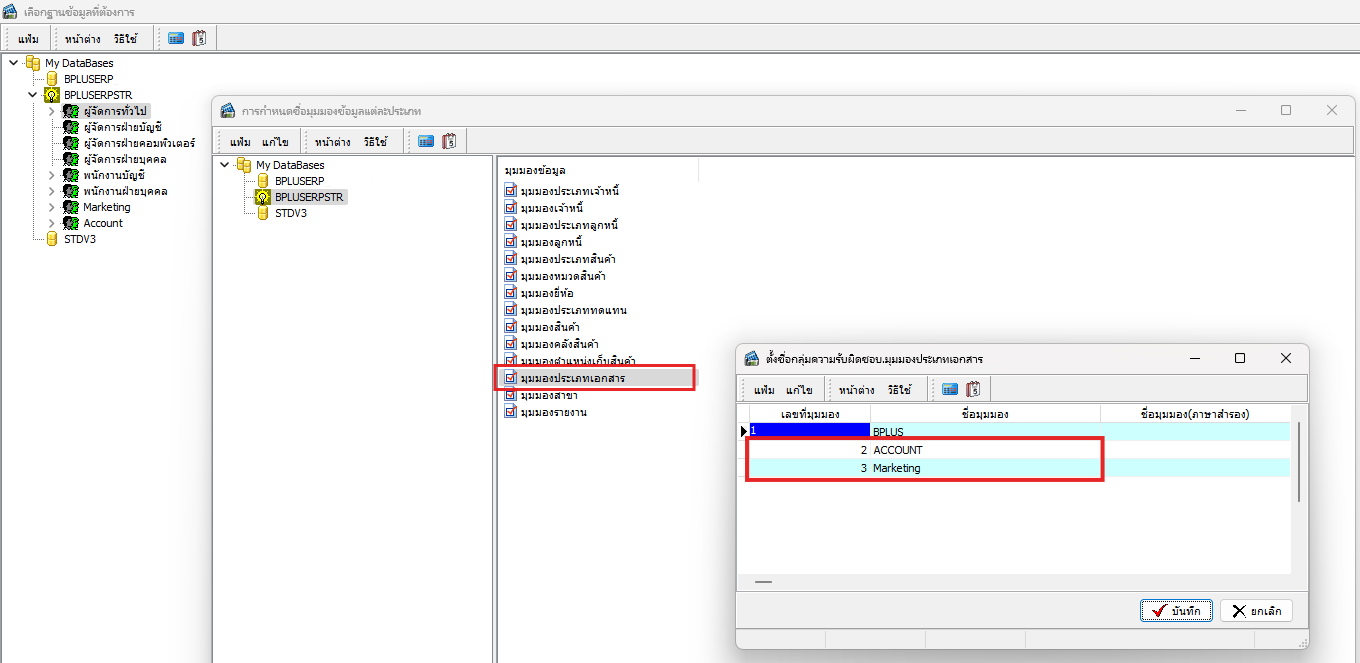The width and height of the screenshot is (1360, 663).
Task: Select the BPLUSERPSTR lightbulb database icon in the main tree
Action: point(51,95)
